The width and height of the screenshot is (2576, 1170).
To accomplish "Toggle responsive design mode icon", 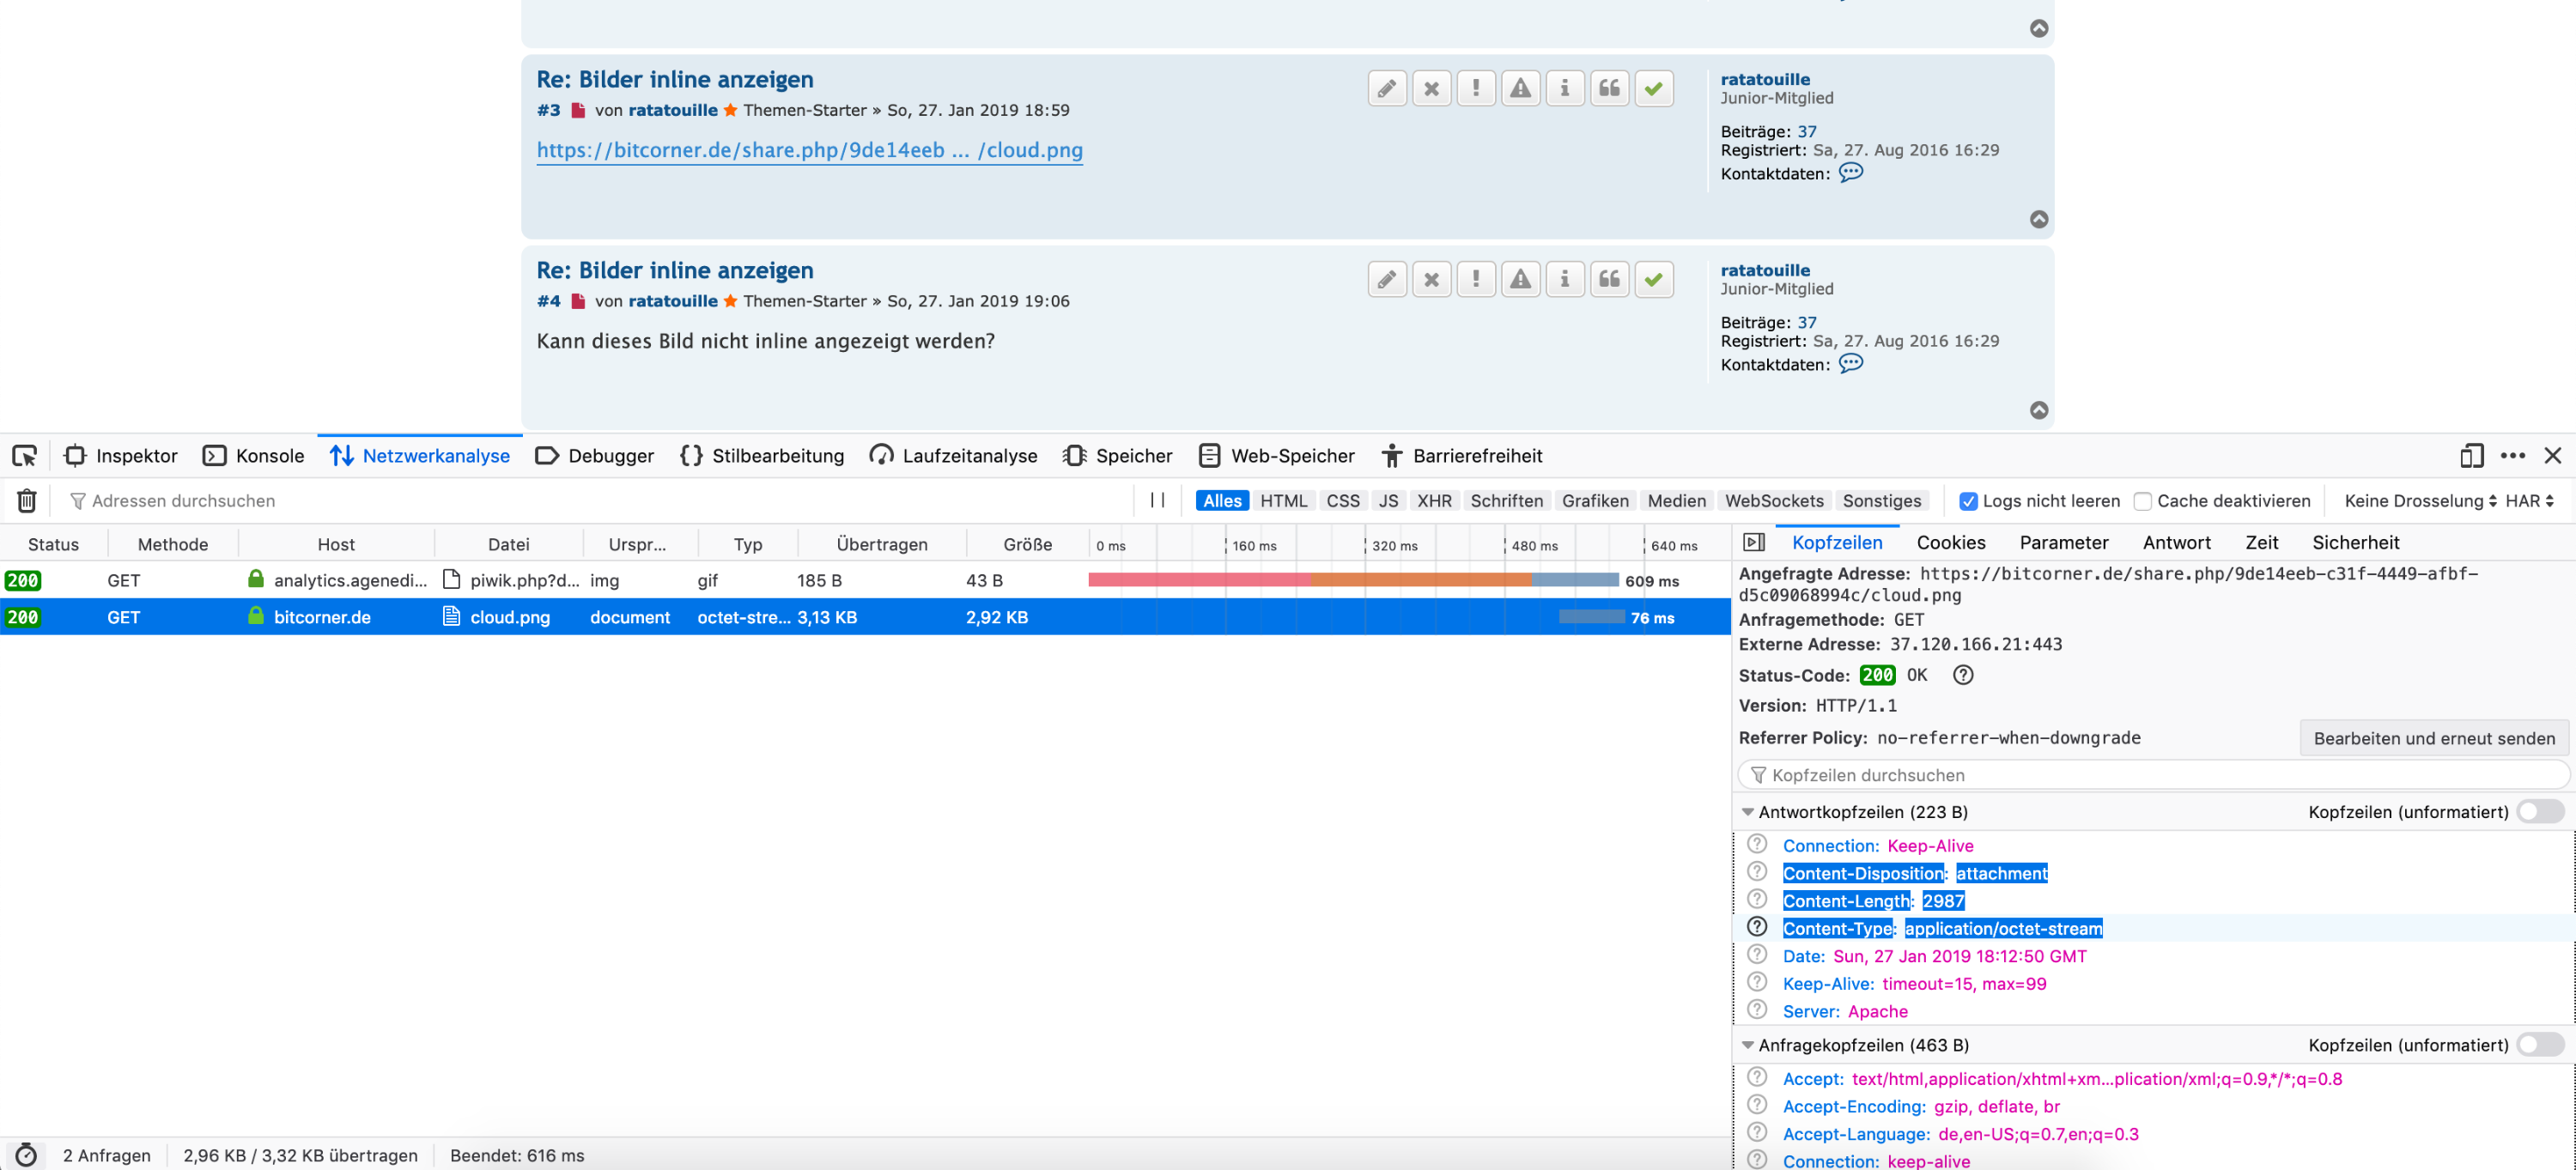I will click(2471, 456).
